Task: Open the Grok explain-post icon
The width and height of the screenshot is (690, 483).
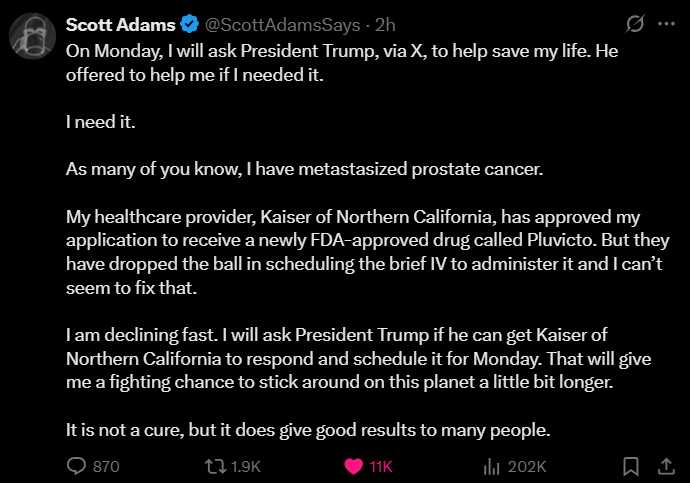Action: [x=633, y=24]
